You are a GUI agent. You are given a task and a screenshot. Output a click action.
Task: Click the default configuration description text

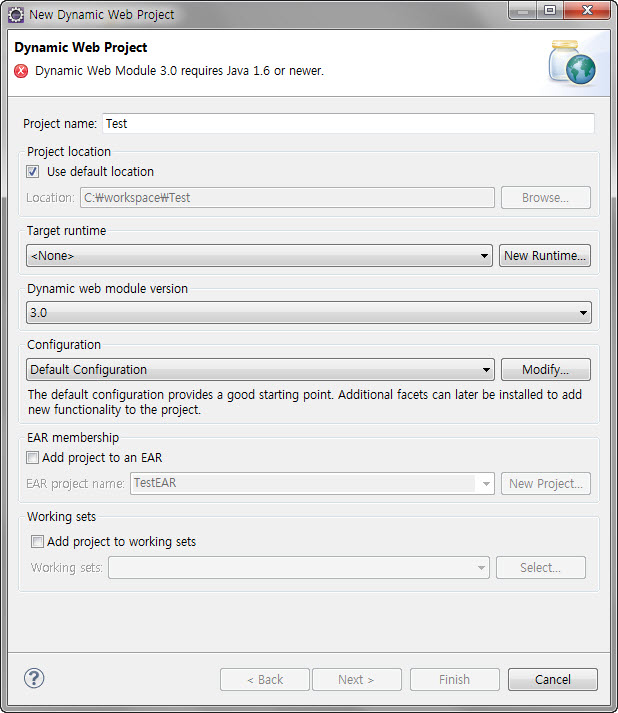coord(305,402)
